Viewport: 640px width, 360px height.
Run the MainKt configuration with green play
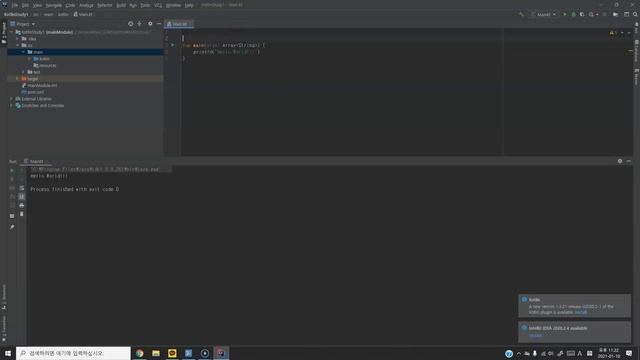565,14
